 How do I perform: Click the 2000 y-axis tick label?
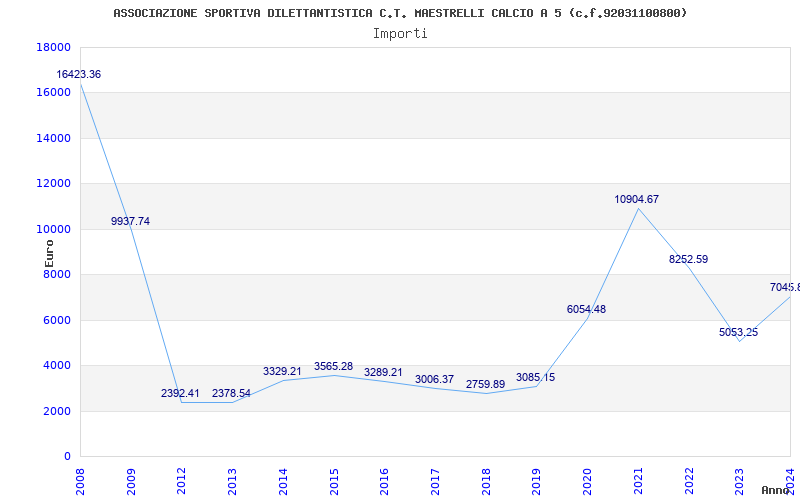point(57,411)
